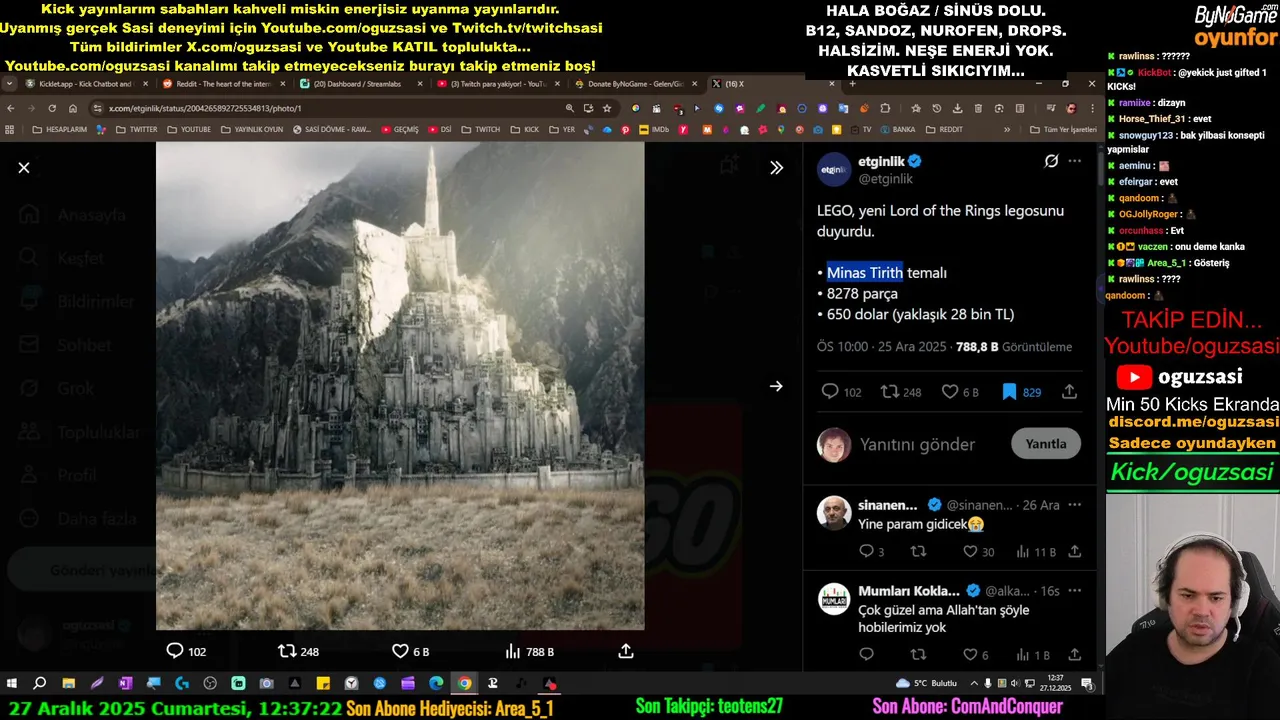The width and height of the screenshot is (1280, 720).
Task: Open the etginlik profile name link
Action: pos(880,161)
